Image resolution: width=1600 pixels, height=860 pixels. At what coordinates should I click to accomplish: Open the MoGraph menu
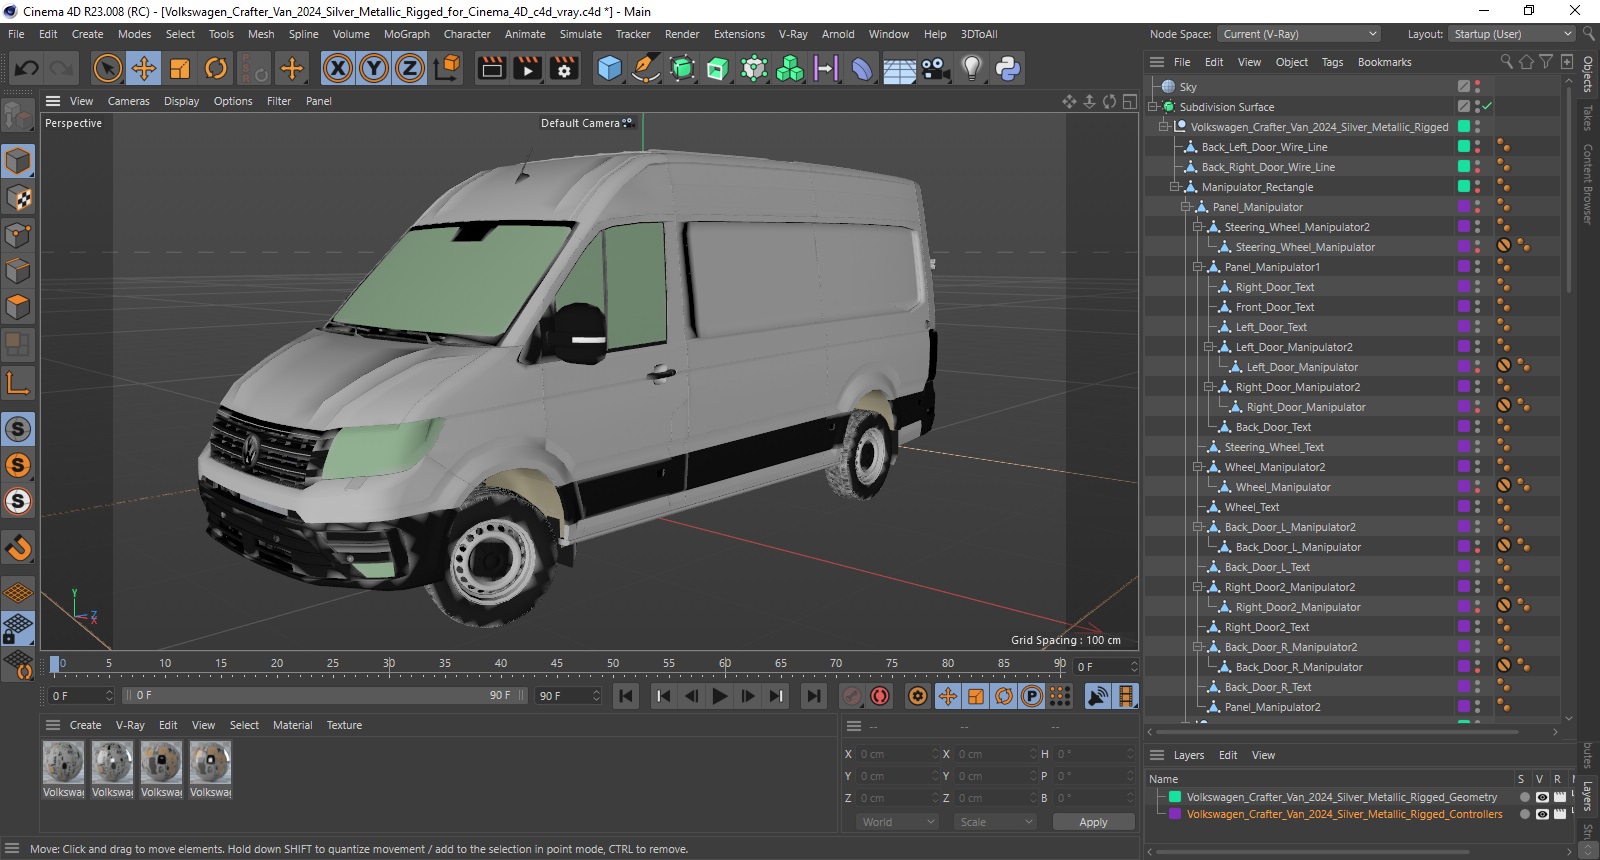[407, 34]
